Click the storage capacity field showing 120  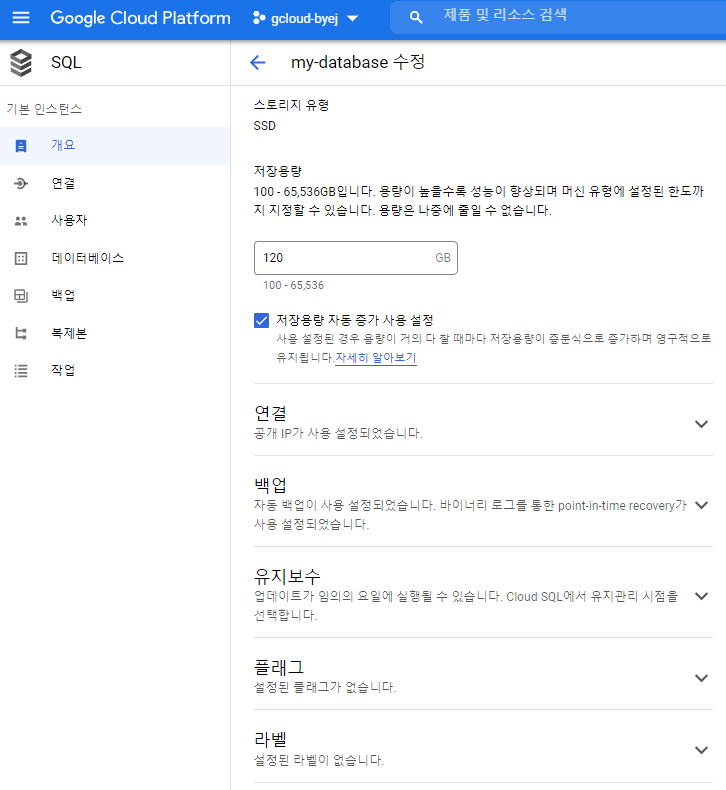(356, 258)
